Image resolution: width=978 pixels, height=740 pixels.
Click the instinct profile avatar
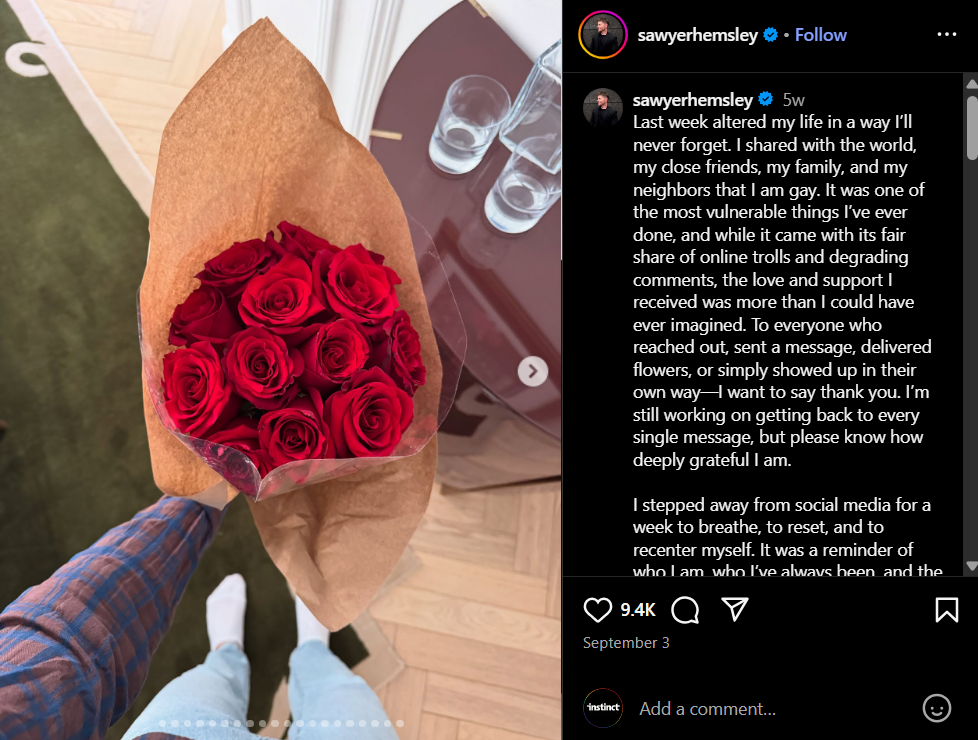click(x=603, y=708)
